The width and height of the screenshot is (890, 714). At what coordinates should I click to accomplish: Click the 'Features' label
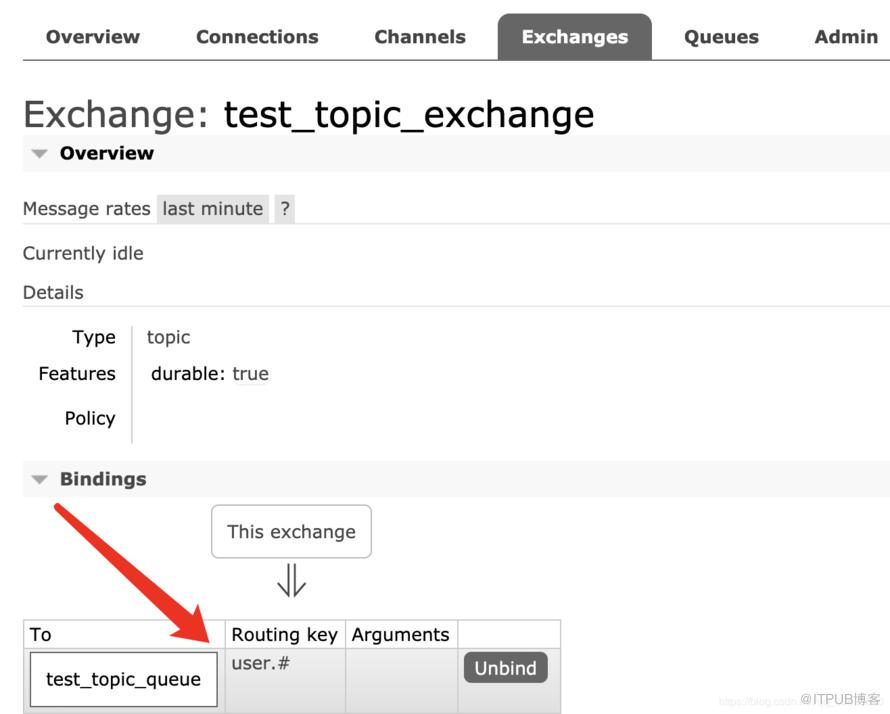(x=77, y=373)
